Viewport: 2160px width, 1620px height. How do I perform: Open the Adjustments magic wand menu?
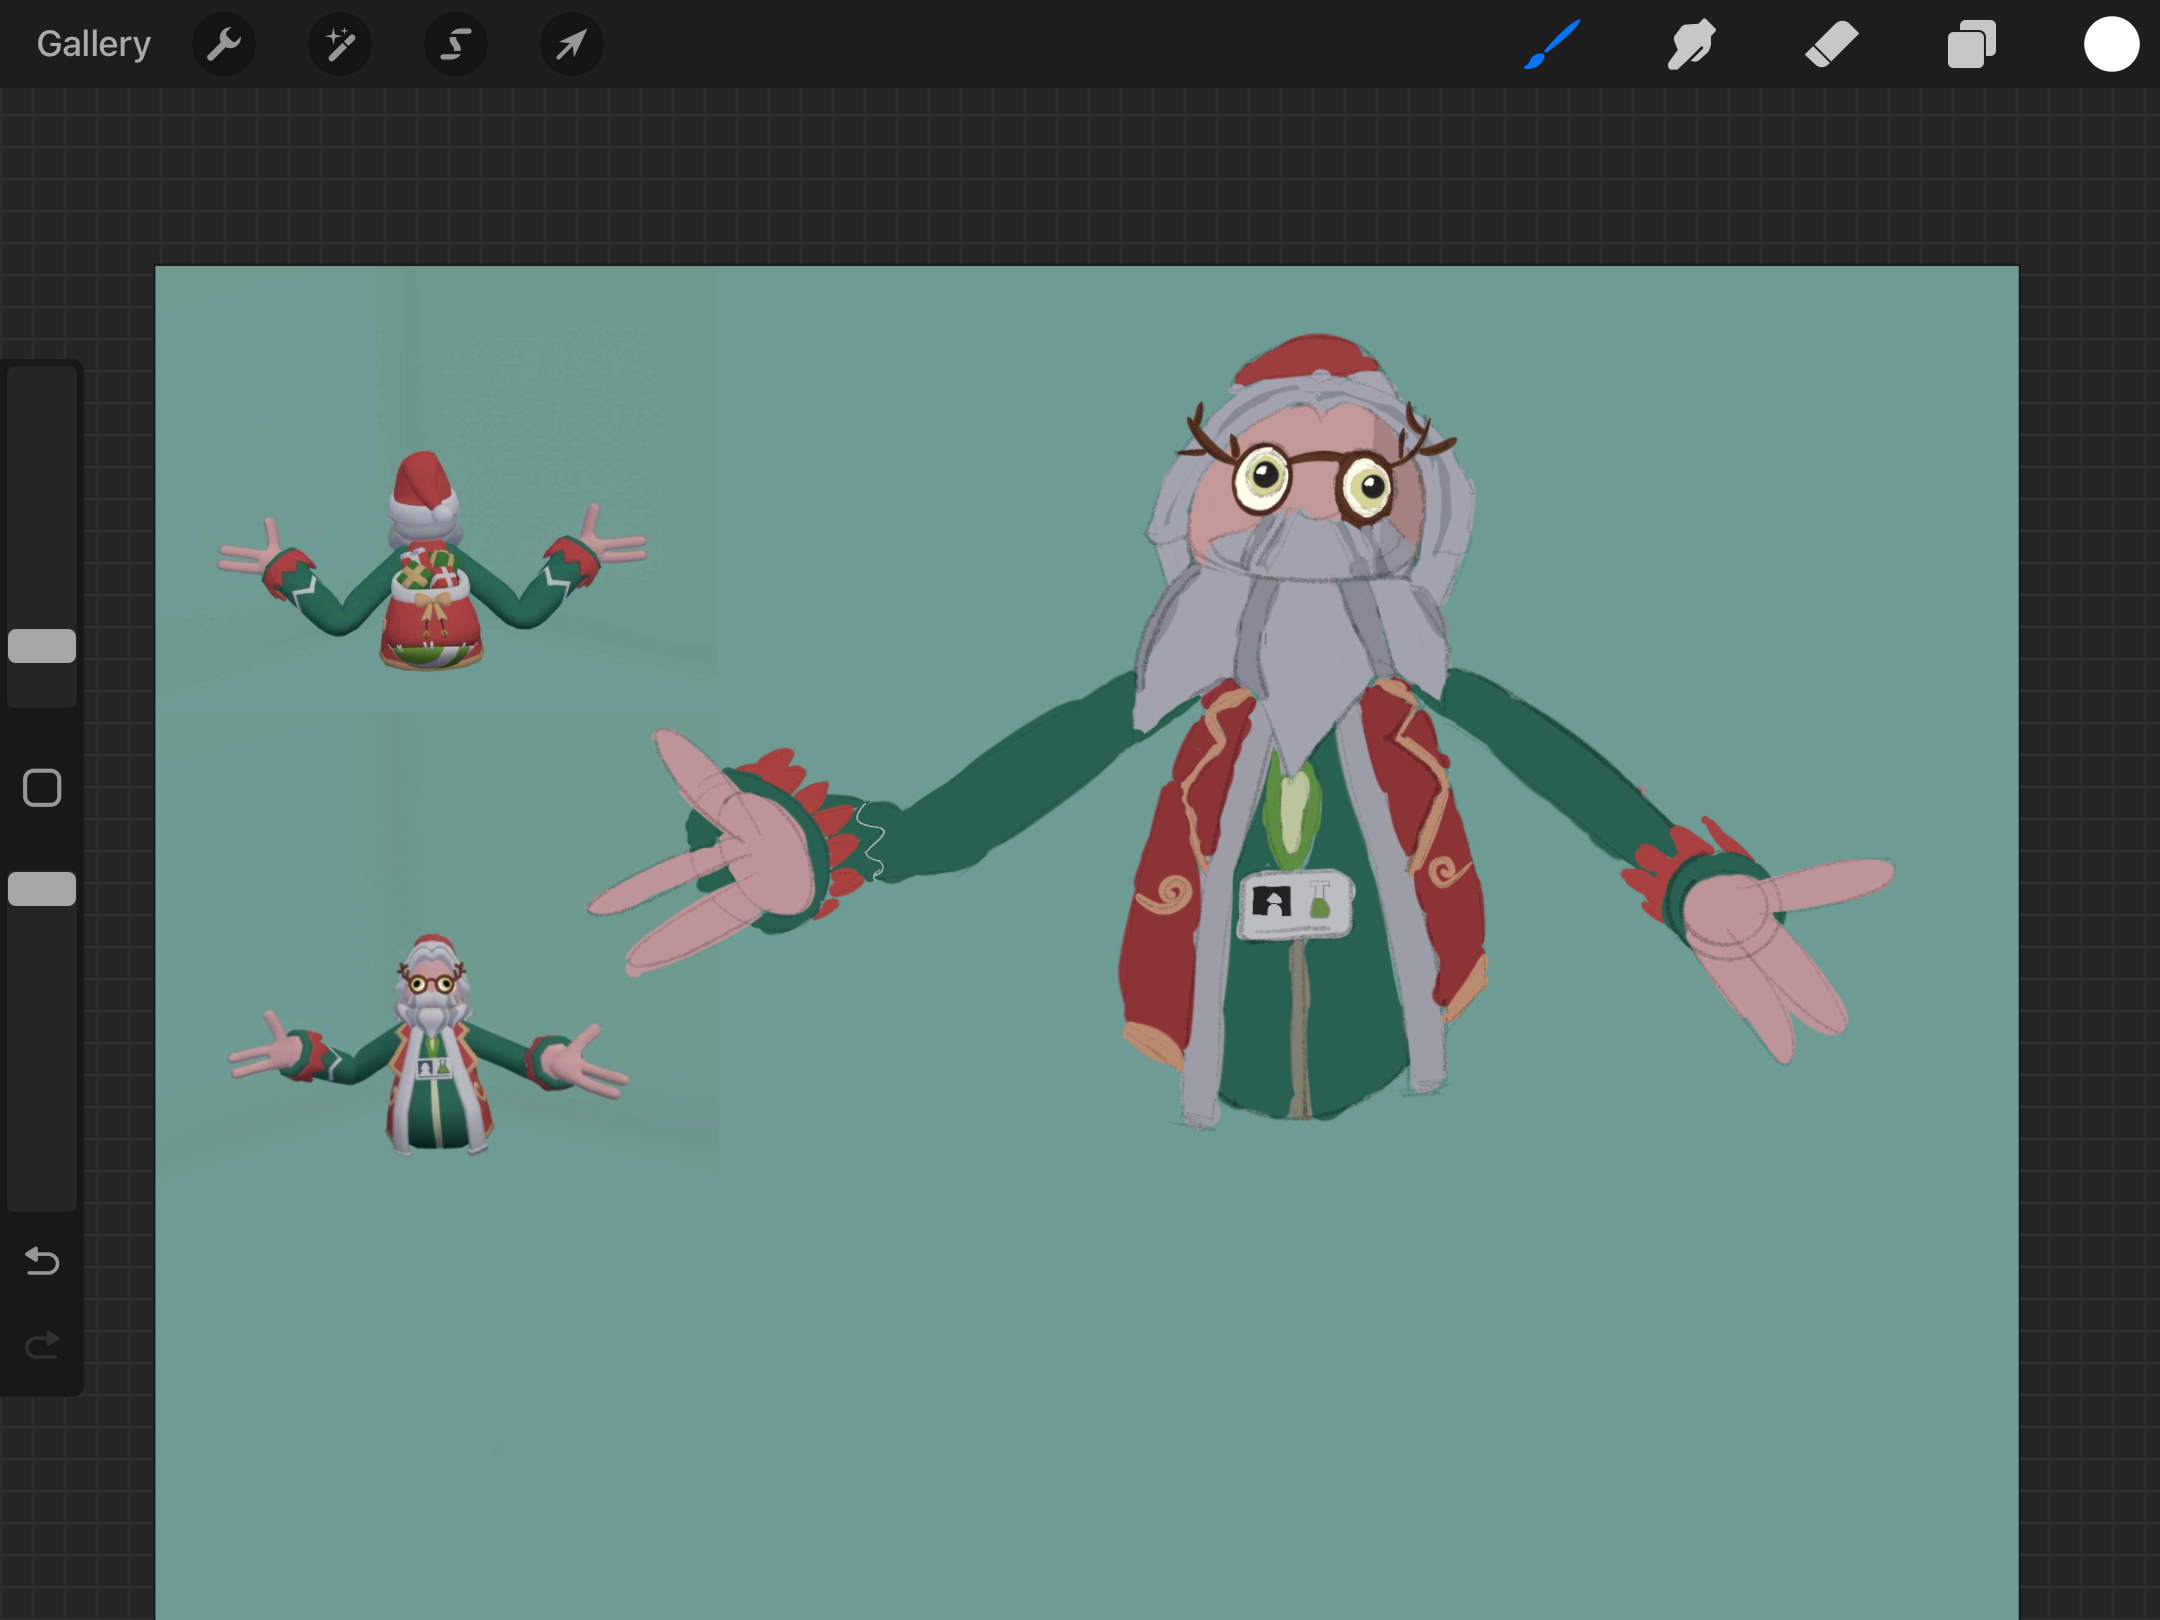point(340,44)
